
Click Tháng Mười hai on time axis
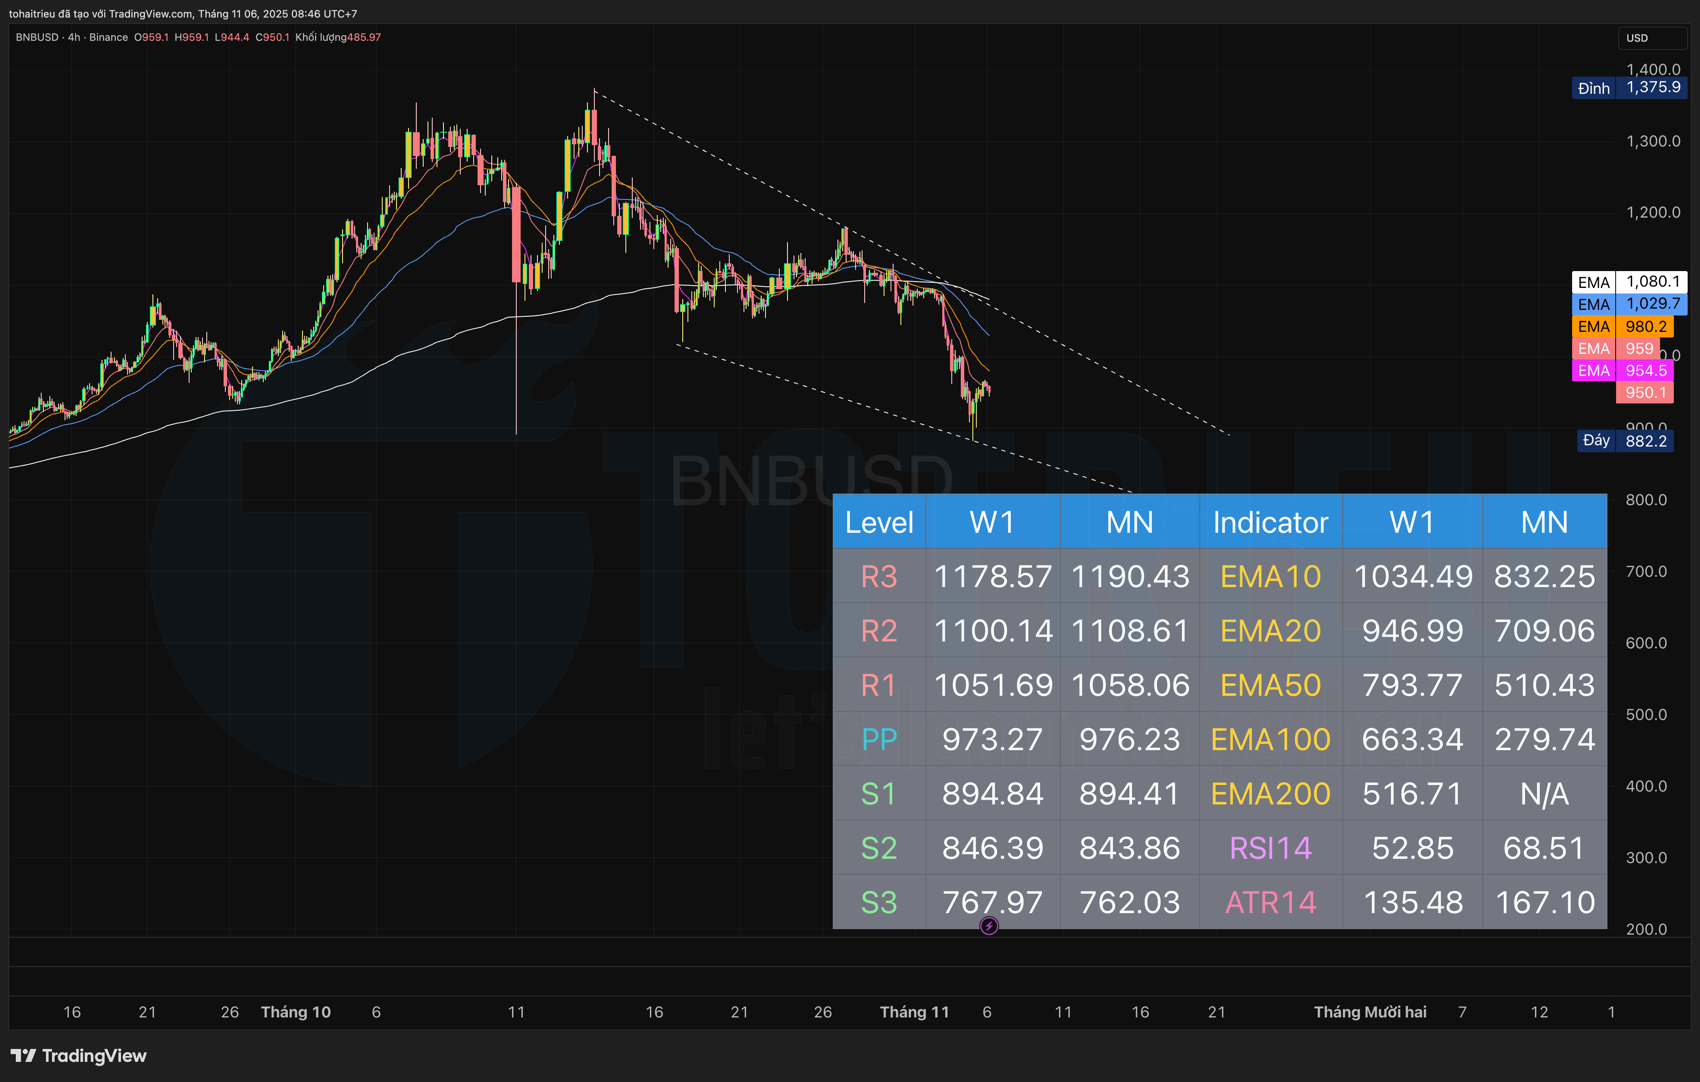(1369, 1012)
